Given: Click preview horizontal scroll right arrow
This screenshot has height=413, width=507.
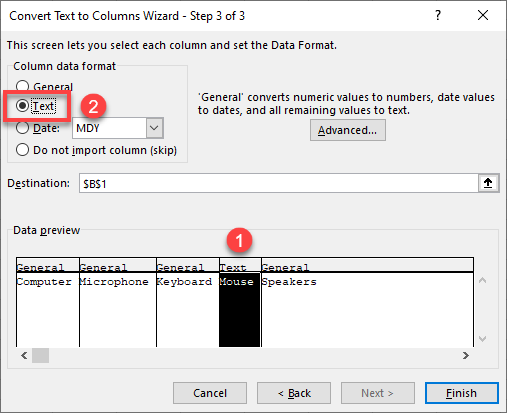Looking at the screenshot, I should 466,355.
